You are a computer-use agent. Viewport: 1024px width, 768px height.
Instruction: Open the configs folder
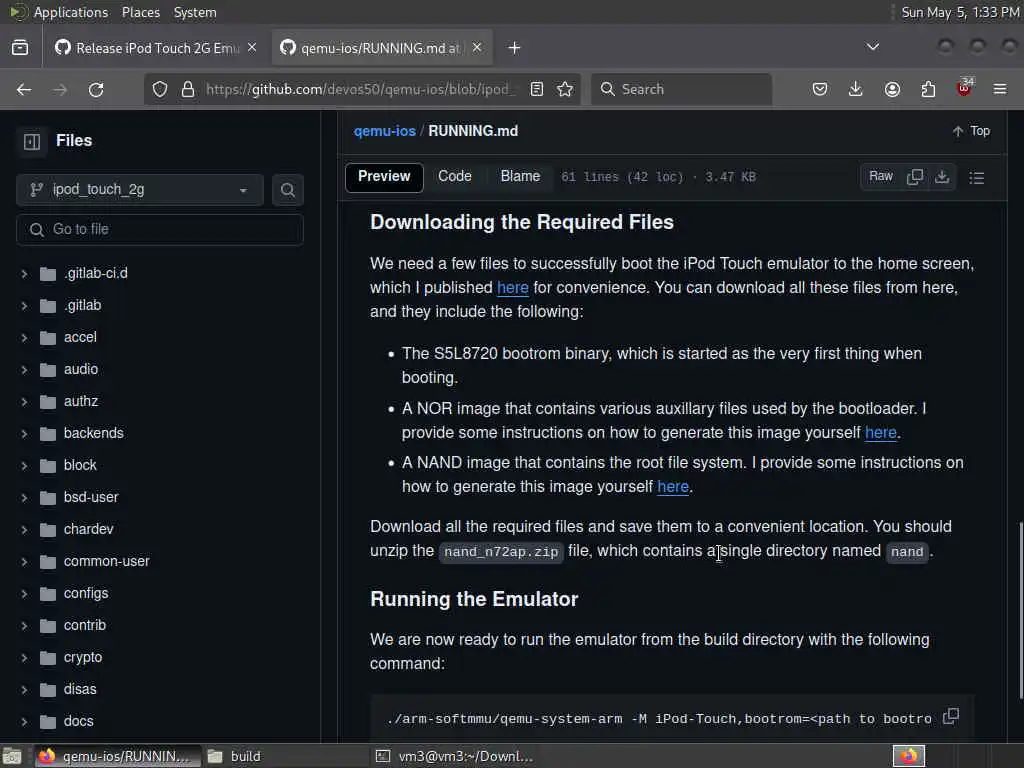coord(86,594)
